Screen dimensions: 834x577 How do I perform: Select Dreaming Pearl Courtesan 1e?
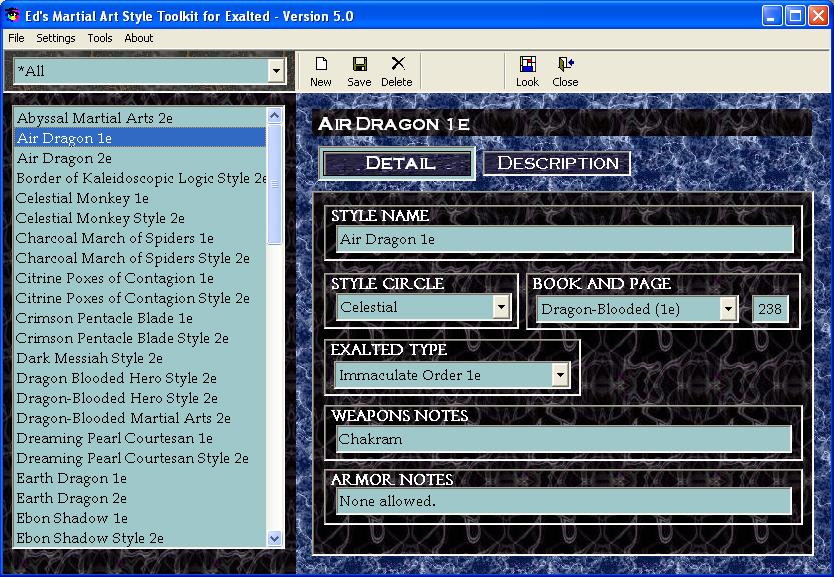(140, 438)
